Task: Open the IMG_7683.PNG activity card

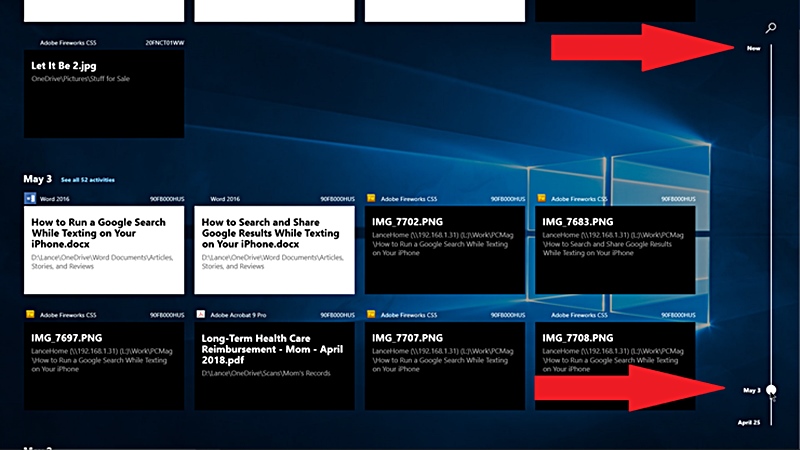Action: pos(615,250)
